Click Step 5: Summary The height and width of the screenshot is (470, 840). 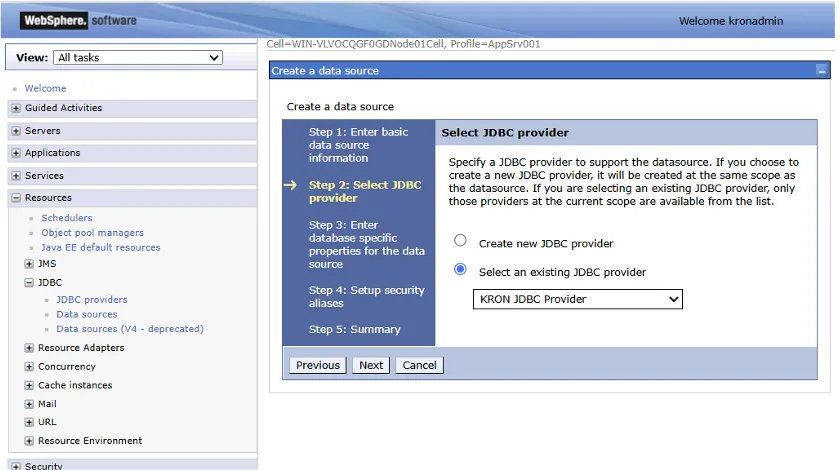pos(355,330)
